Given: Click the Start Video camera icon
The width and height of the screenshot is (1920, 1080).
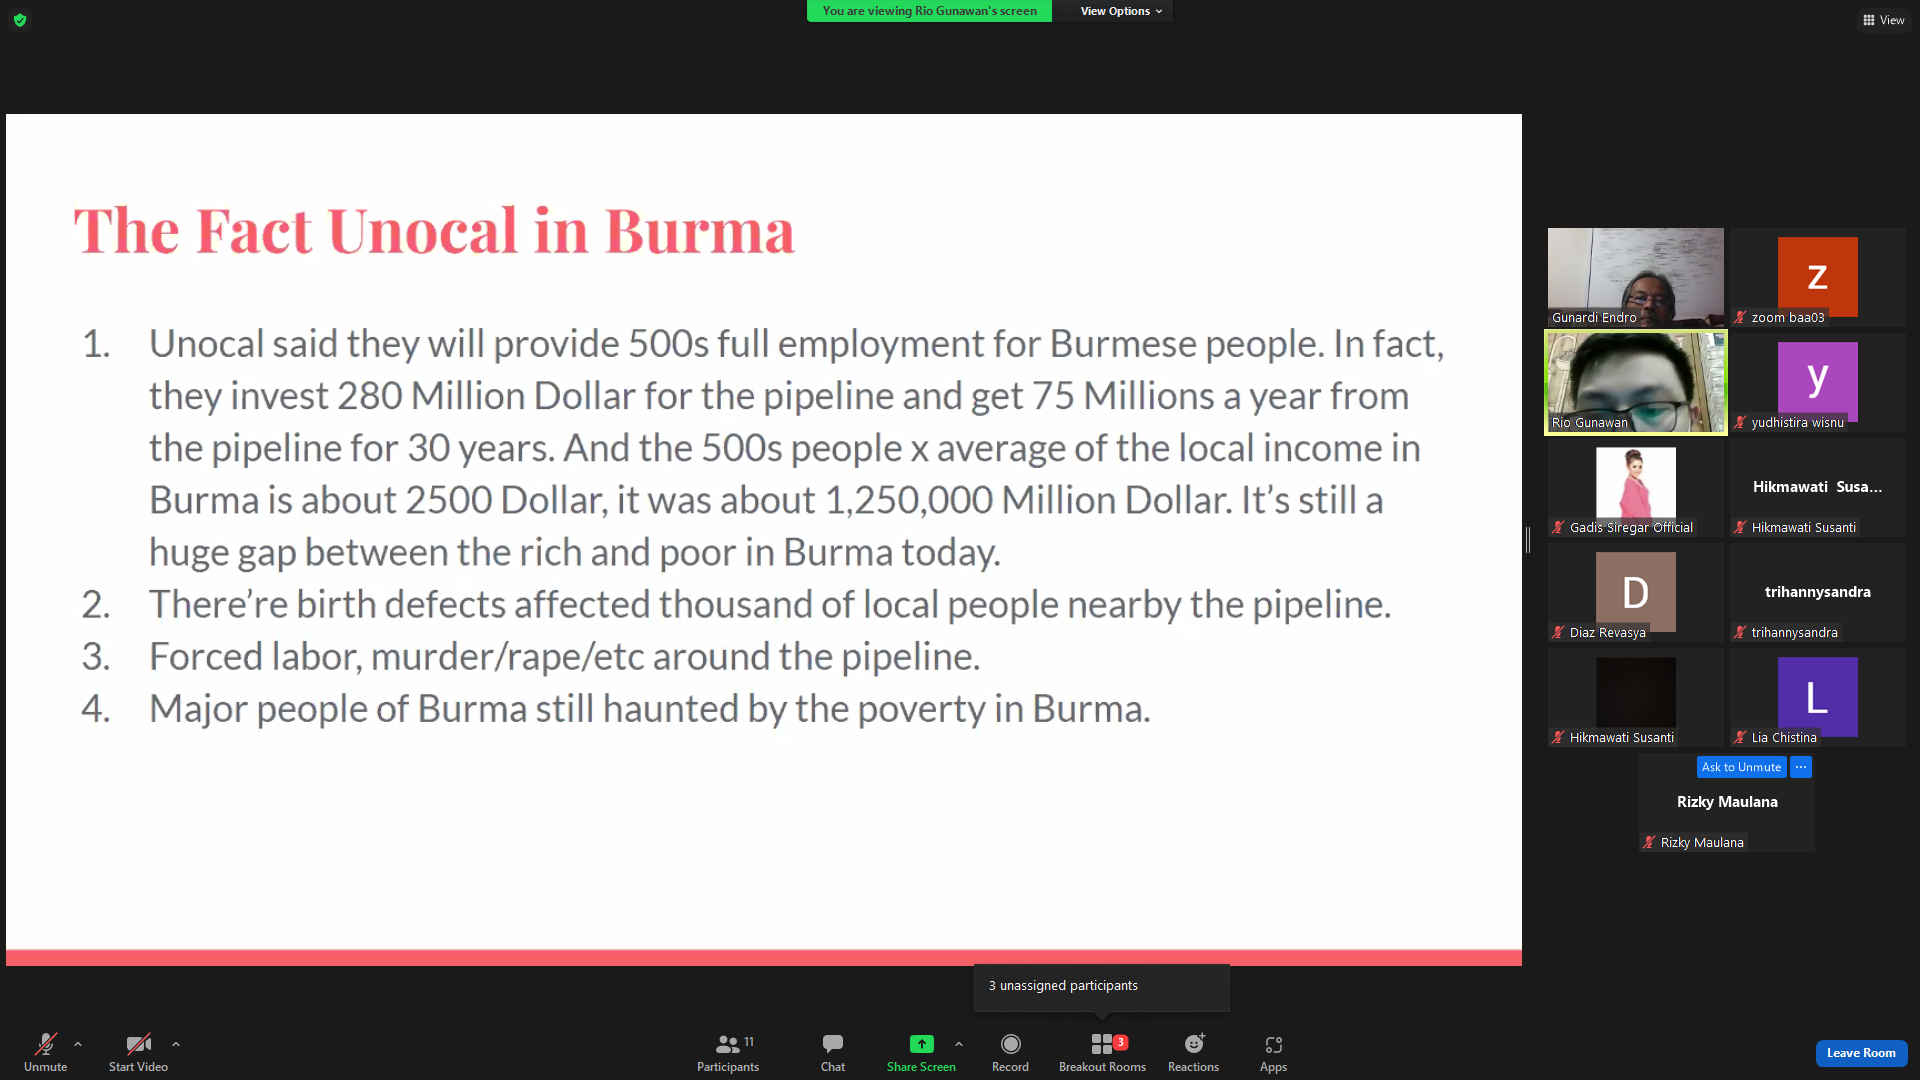Looking at the screenshot, I should click(138, 1044).
